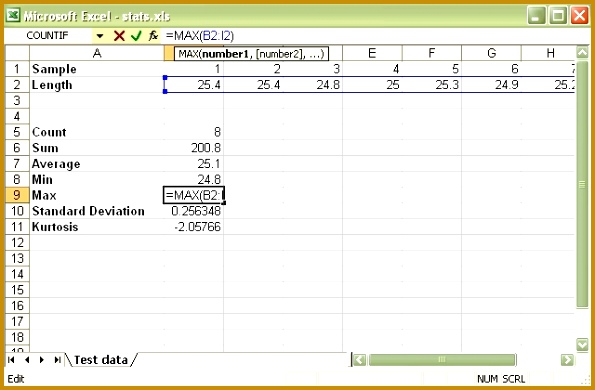Click the horizontal scrollbar thumb
This screenshot has width=595, height=390.
442,360
